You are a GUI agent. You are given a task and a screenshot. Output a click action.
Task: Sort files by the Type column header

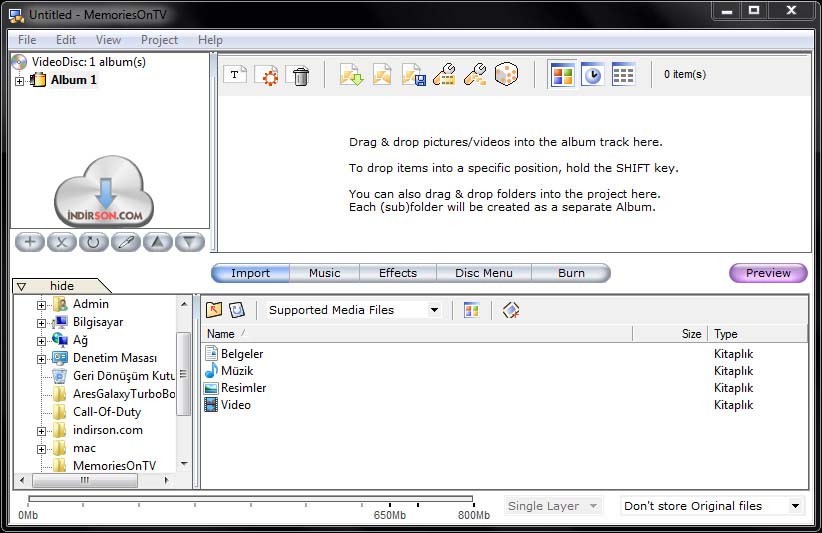758,334
